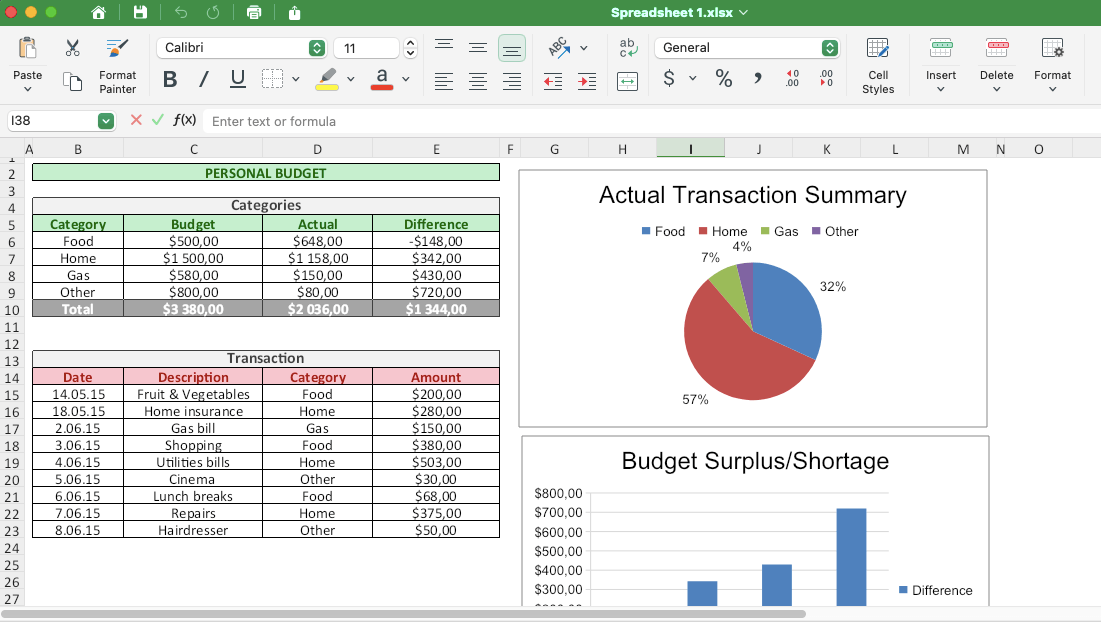Viewport: 1101px width, 622px height.
Task: Click the Increase Decimal icon
Action: click(792, 80)
